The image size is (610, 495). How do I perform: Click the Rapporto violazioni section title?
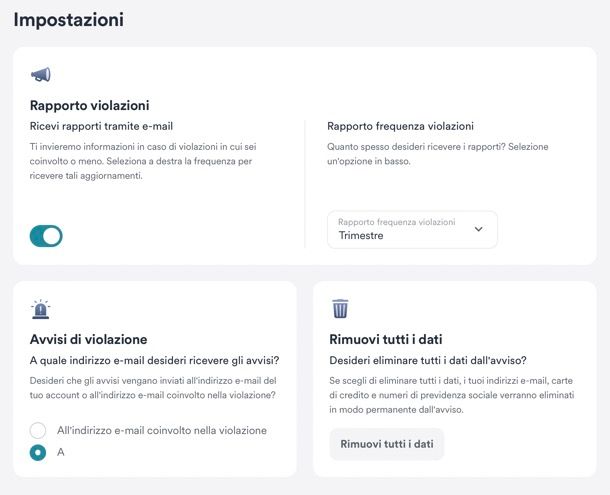tap(89, 105)
